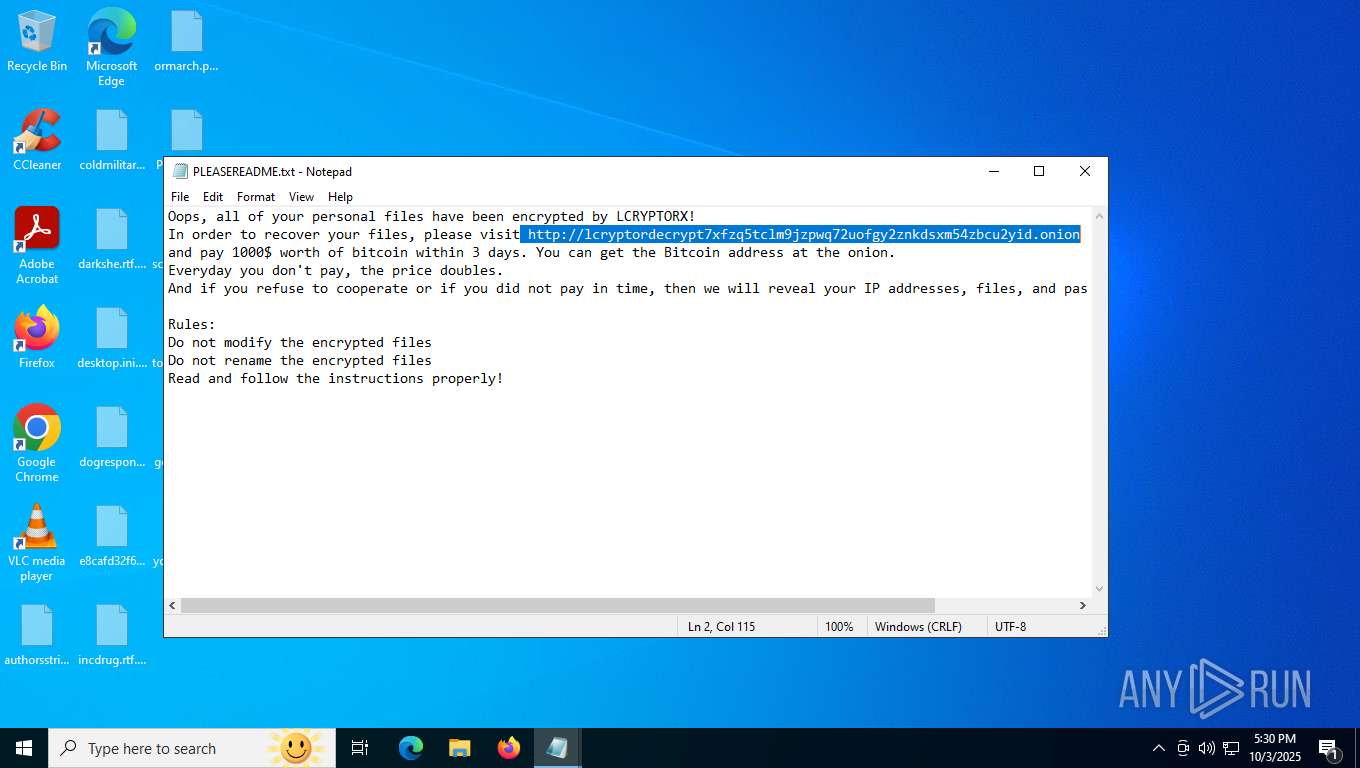
Task: Open the volume control in the tray
Action: [1207, 748]
